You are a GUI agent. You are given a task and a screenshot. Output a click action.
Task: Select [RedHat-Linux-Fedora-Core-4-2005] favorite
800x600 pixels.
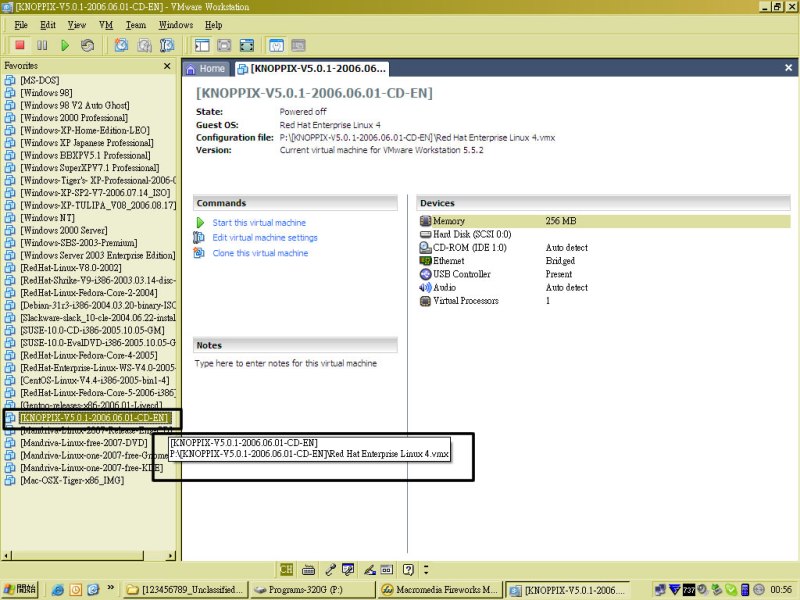(x=89, y=355)
